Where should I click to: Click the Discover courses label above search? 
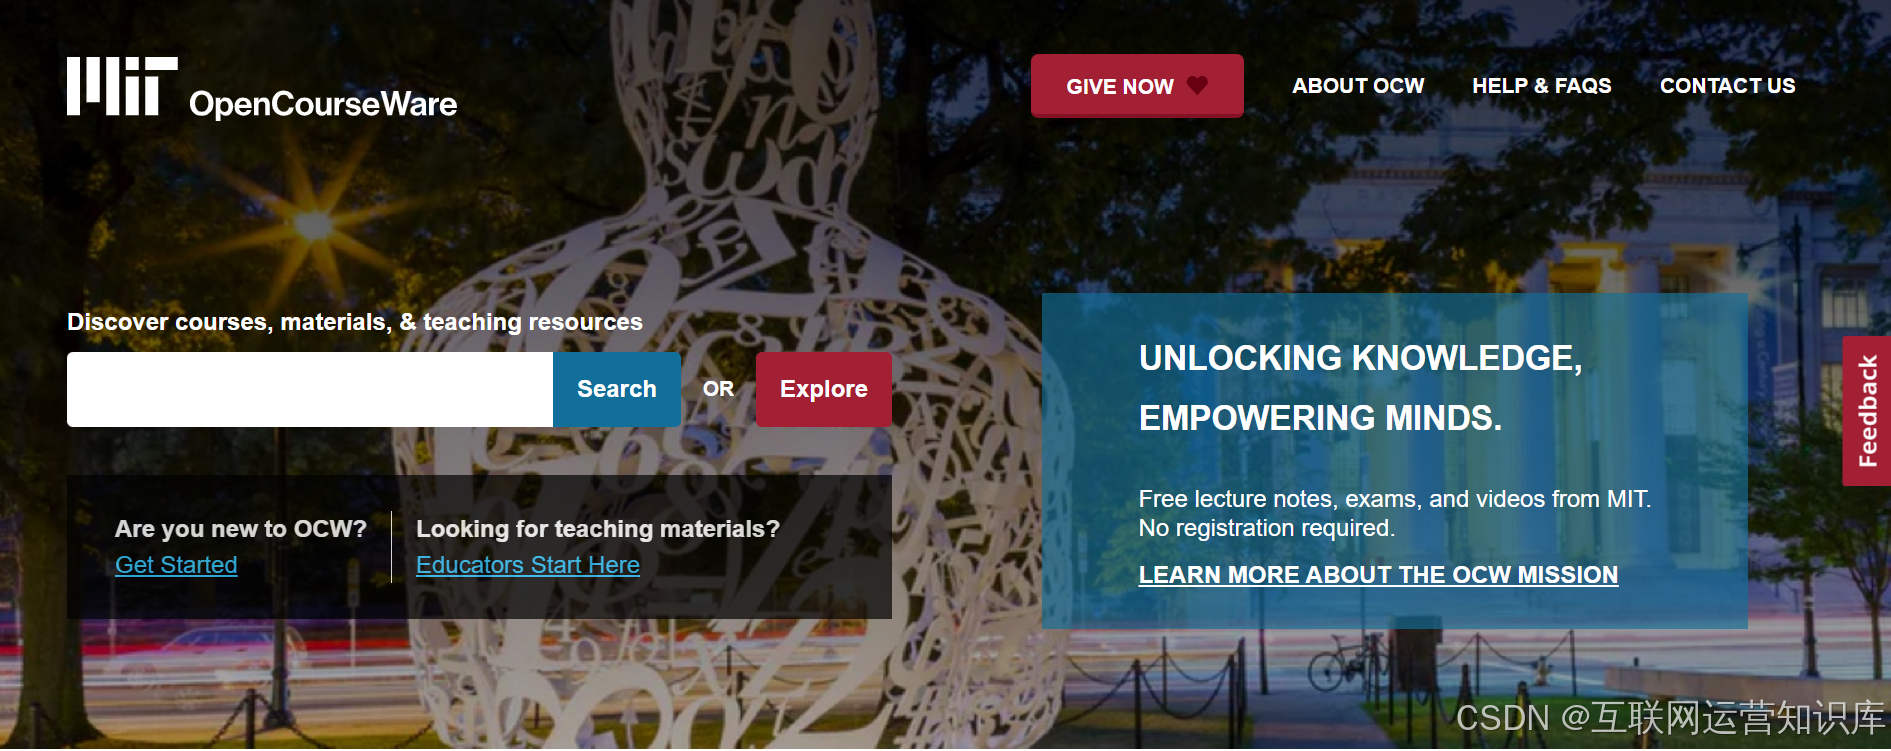tap(355, 322)
